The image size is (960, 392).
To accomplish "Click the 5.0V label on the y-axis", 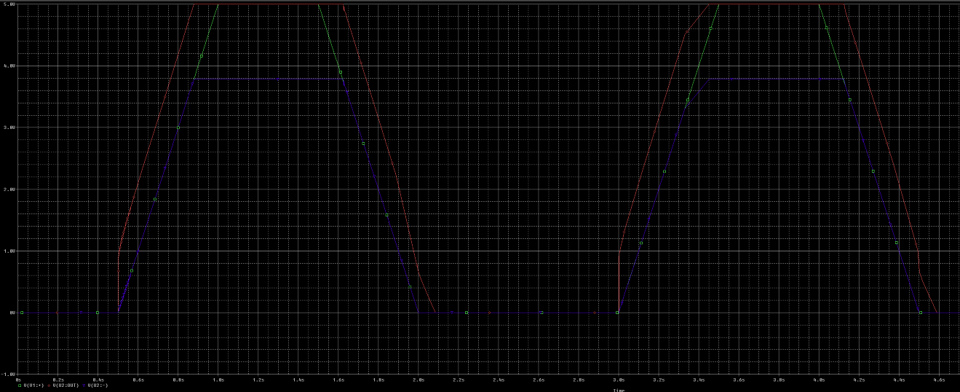I will (x=9, y=4).
